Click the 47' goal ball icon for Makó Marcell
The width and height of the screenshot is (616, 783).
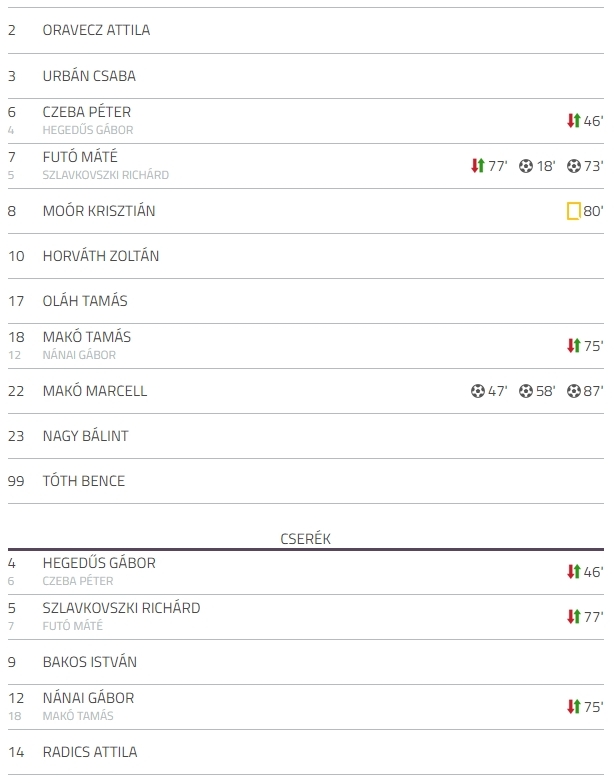[x=478, y=391]
